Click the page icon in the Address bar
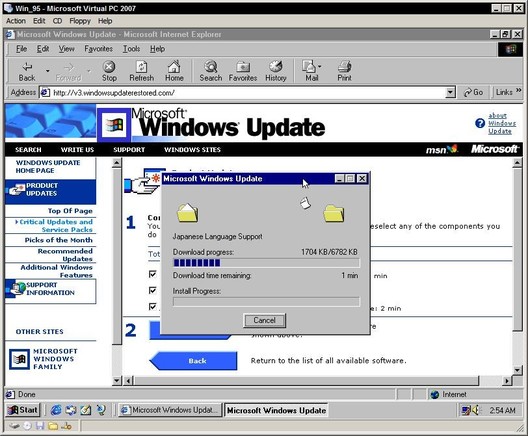 tap(45, 93)
